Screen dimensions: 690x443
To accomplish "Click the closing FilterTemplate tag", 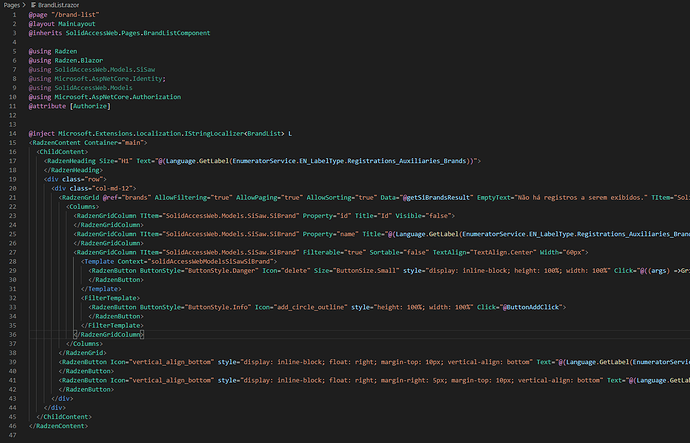I will (x=112, y=326).
